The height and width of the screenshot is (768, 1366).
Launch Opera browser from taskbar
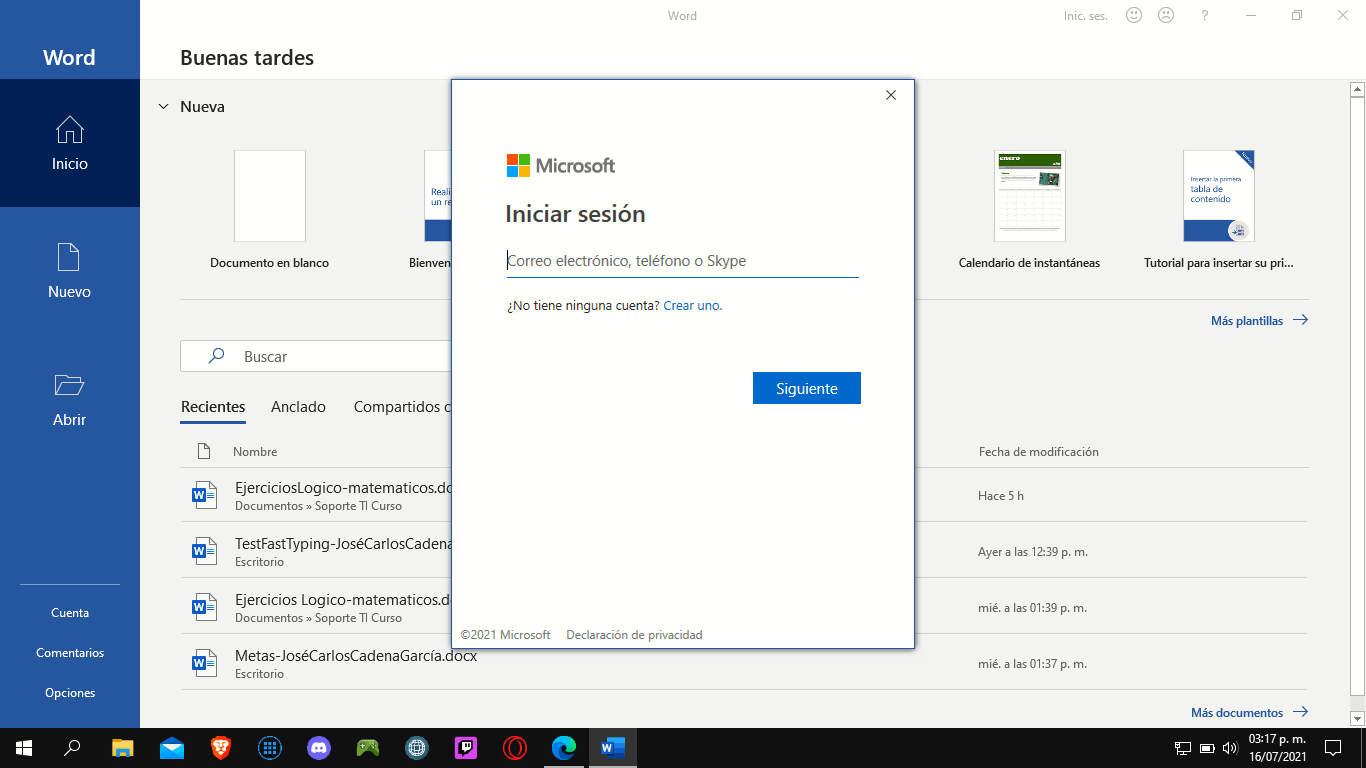(x=515, y=748)
